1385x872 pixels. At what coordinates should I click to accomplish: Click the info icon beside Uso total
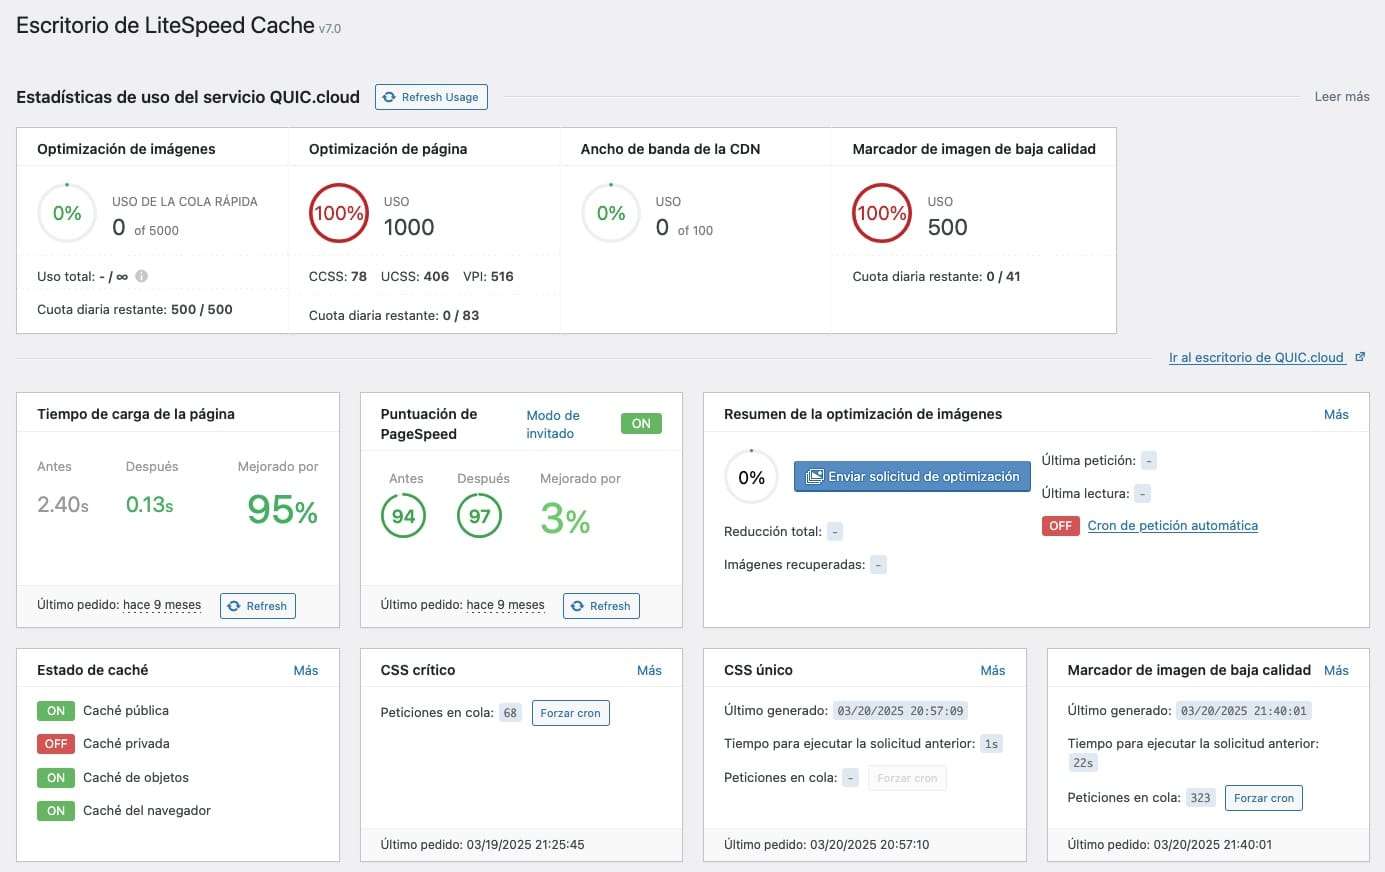point(141,277)
